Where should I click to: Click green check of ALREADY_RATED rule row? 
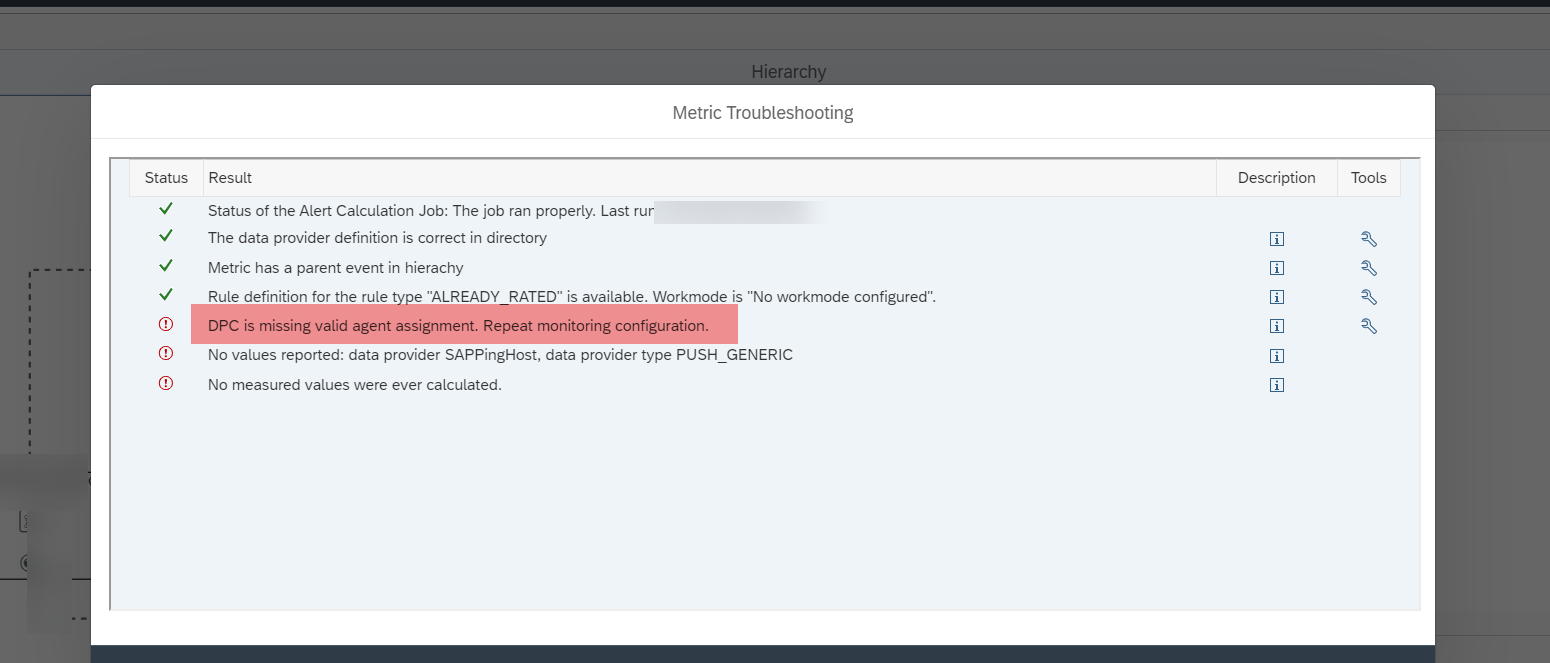pyautogui.click(x=166, y=295)
